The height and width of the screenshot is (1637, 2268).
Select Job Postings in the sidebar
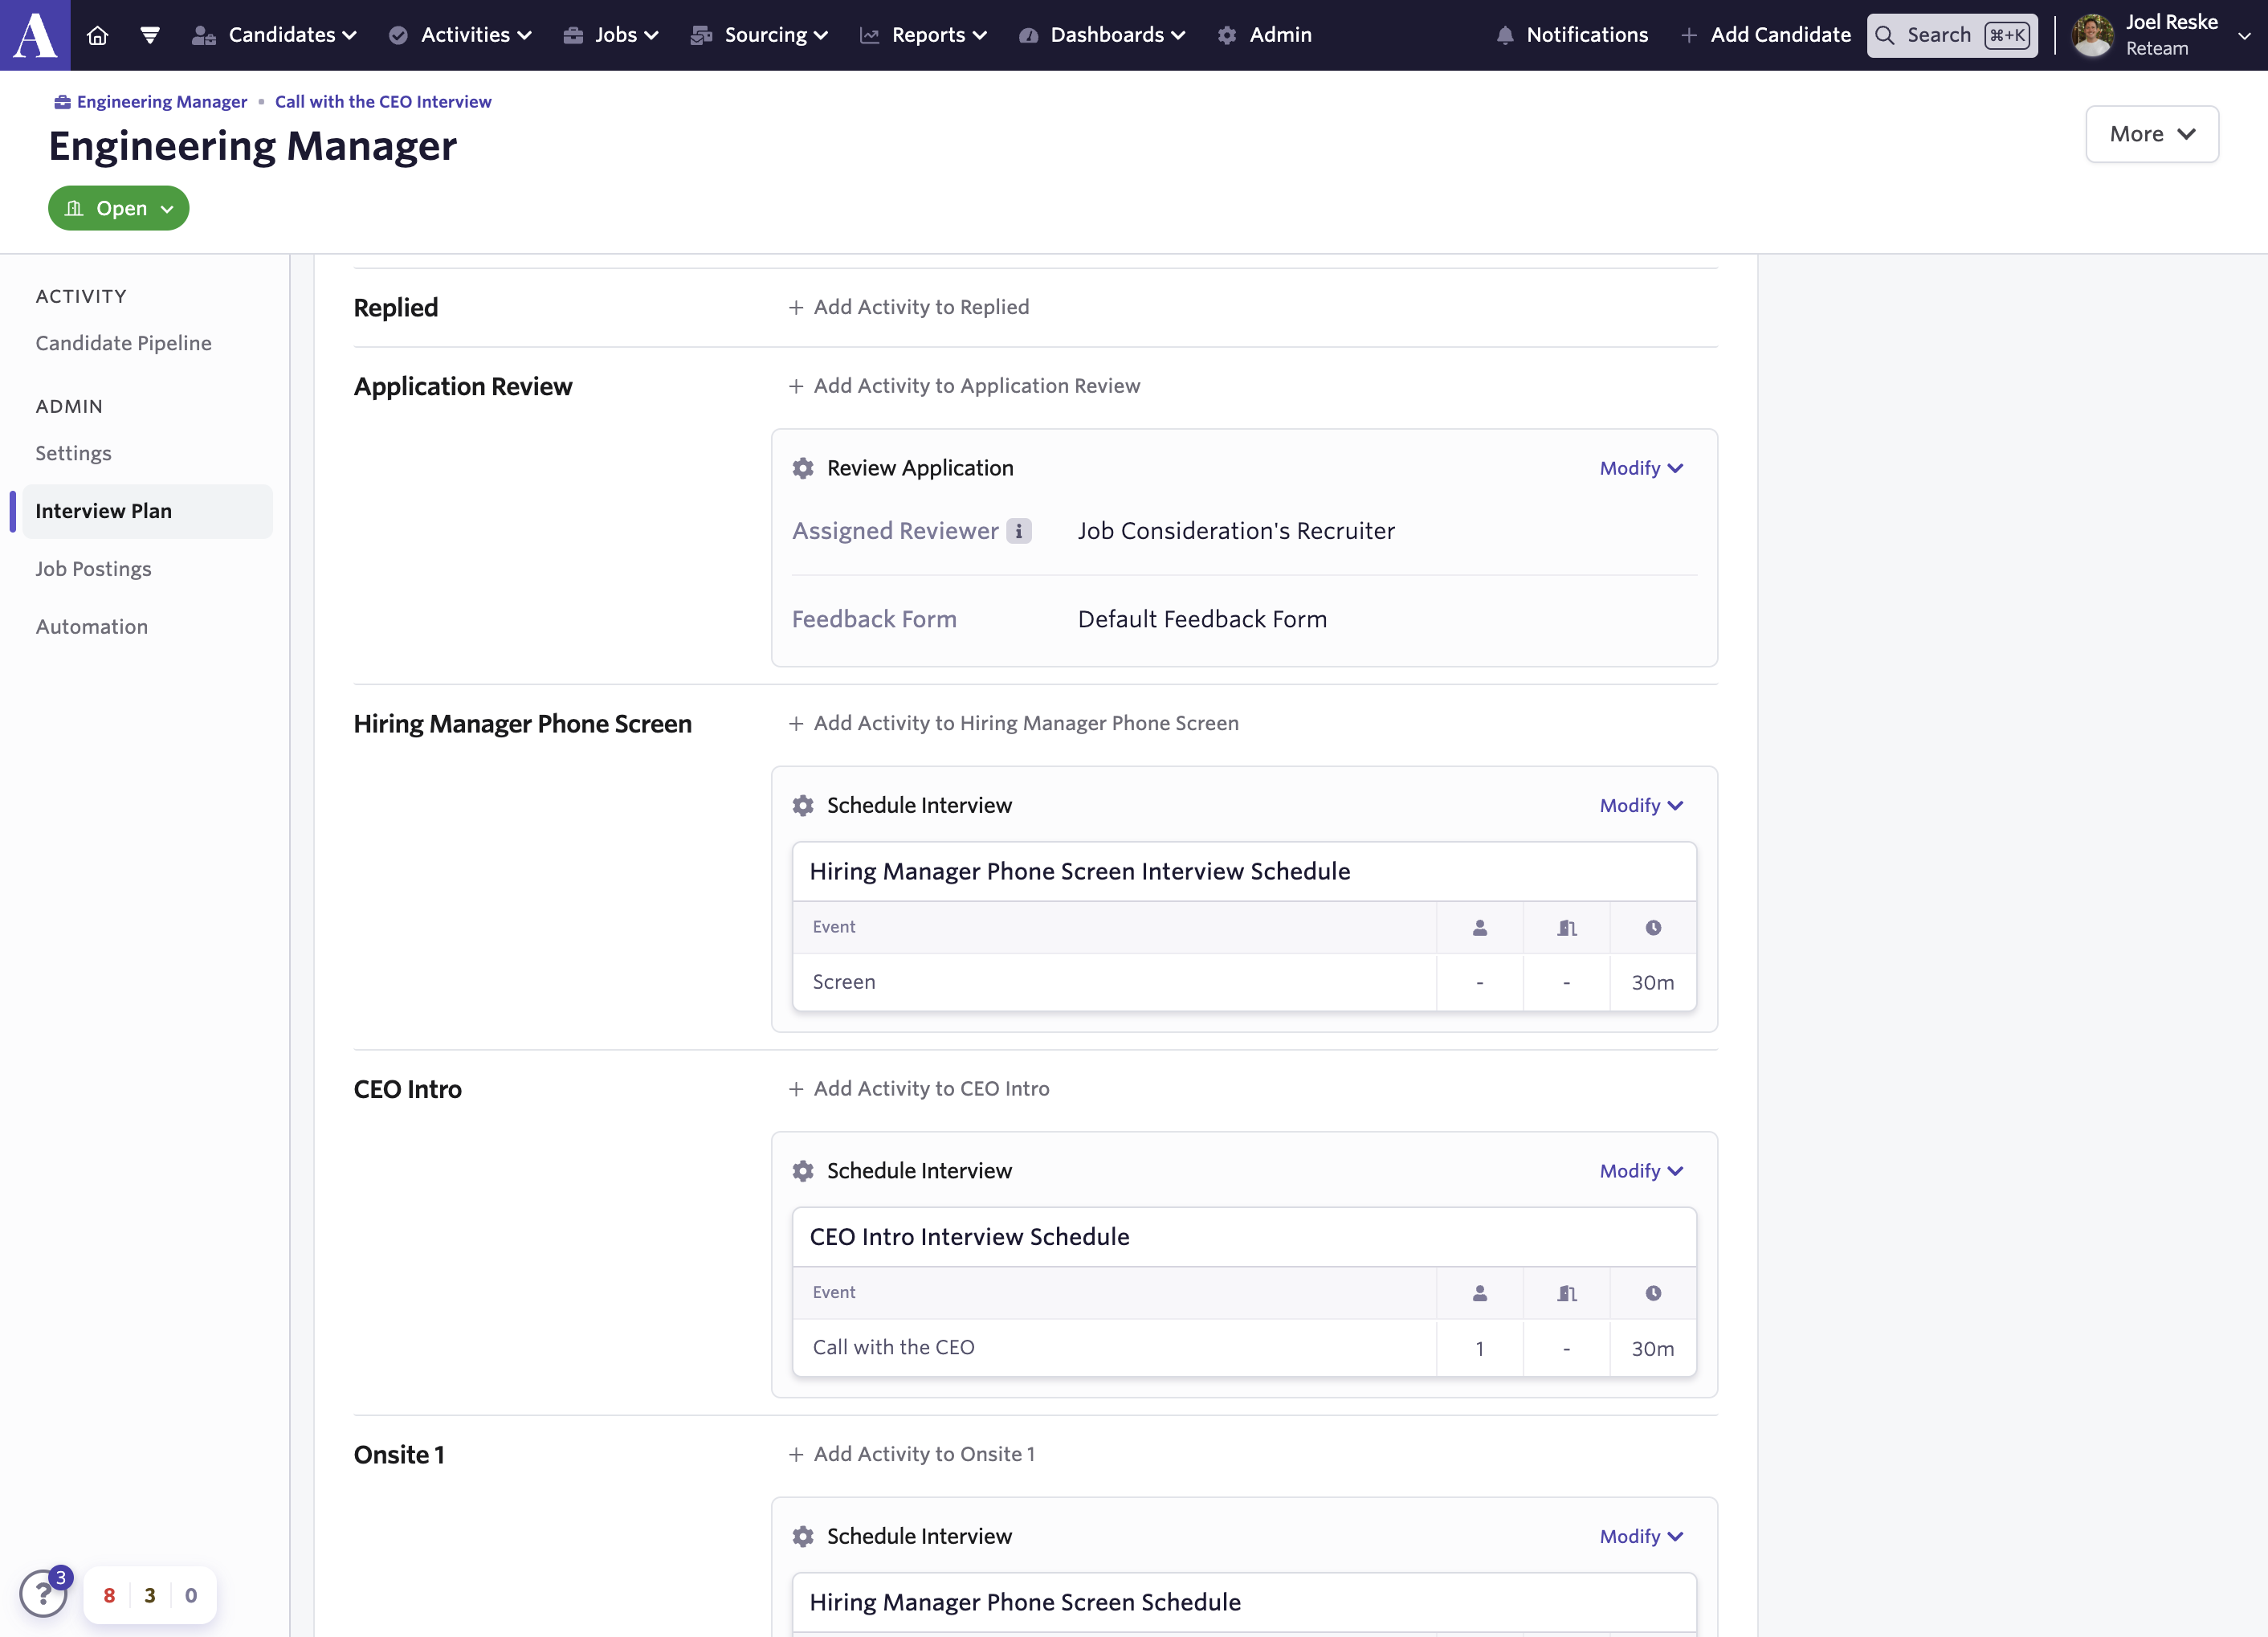(94, 569)
